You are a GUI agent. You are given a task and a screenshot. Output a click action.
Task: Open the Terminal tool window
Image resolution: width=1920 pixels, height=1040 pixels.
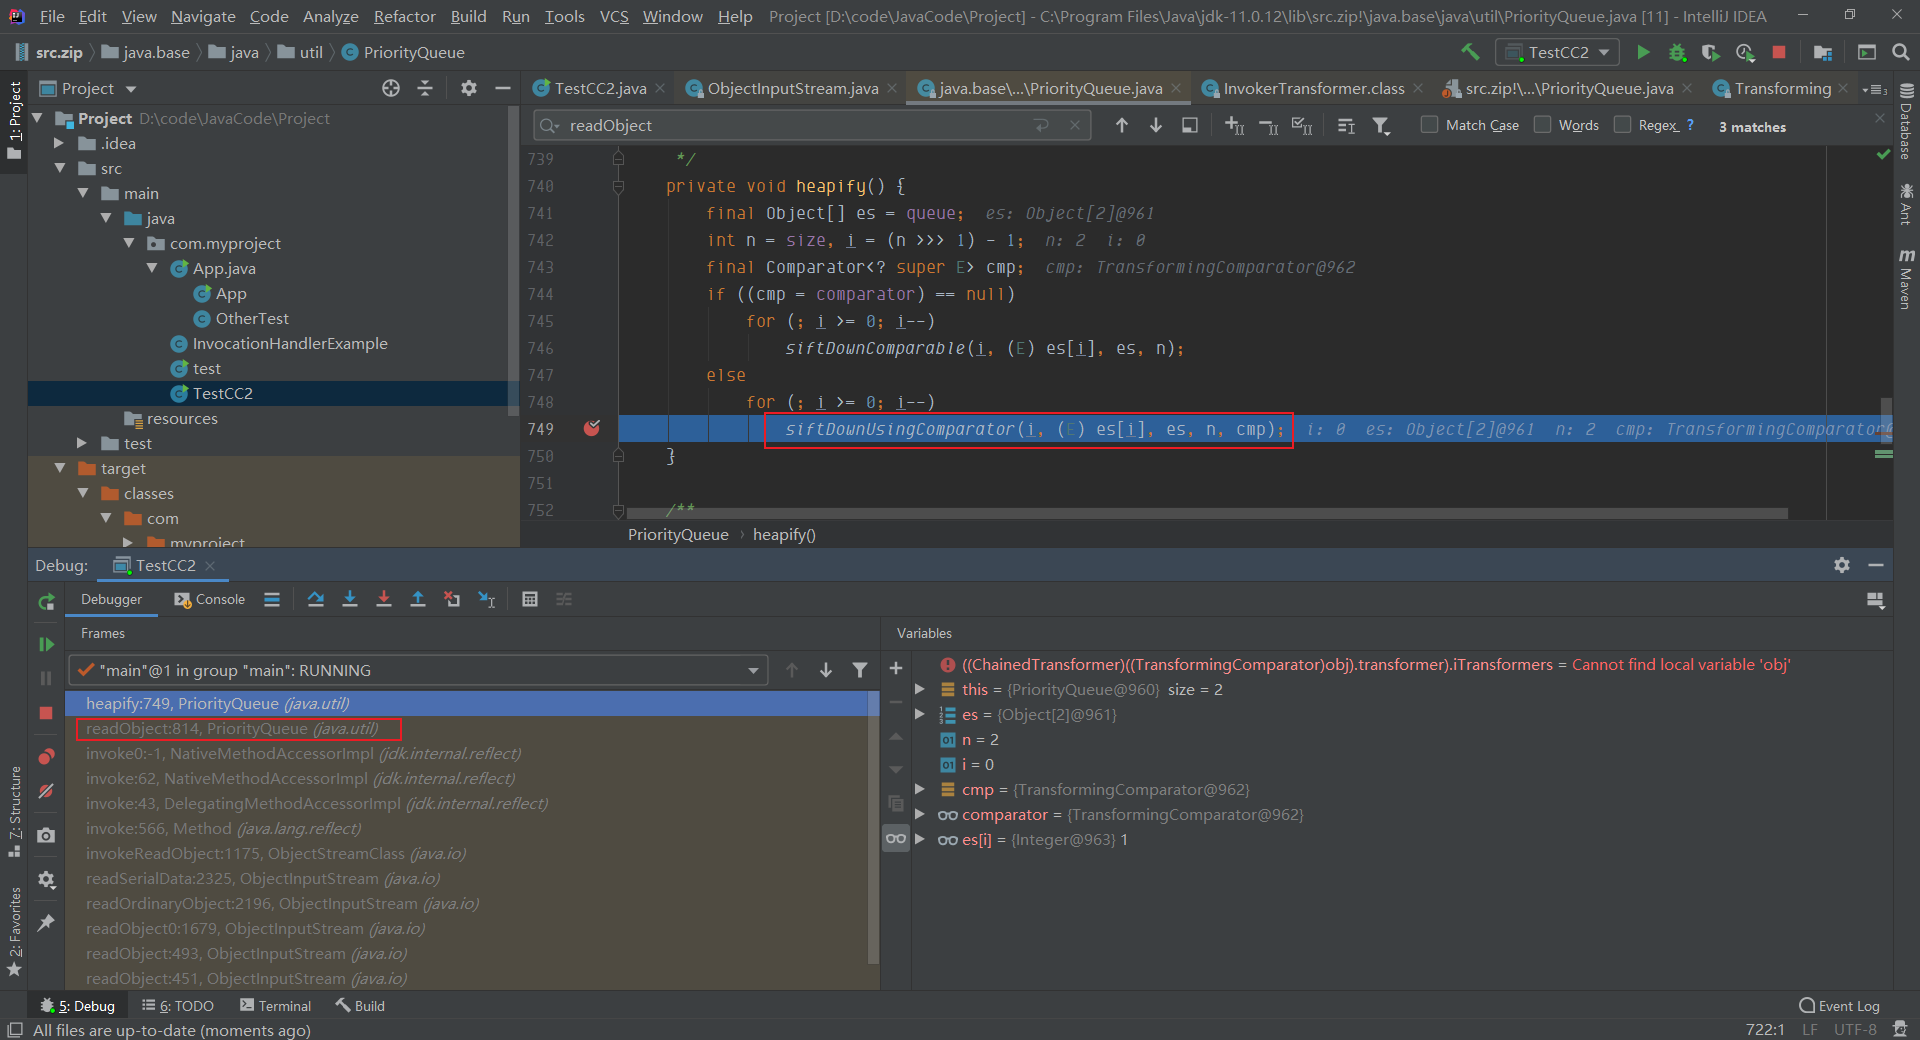pos(276,1006)
